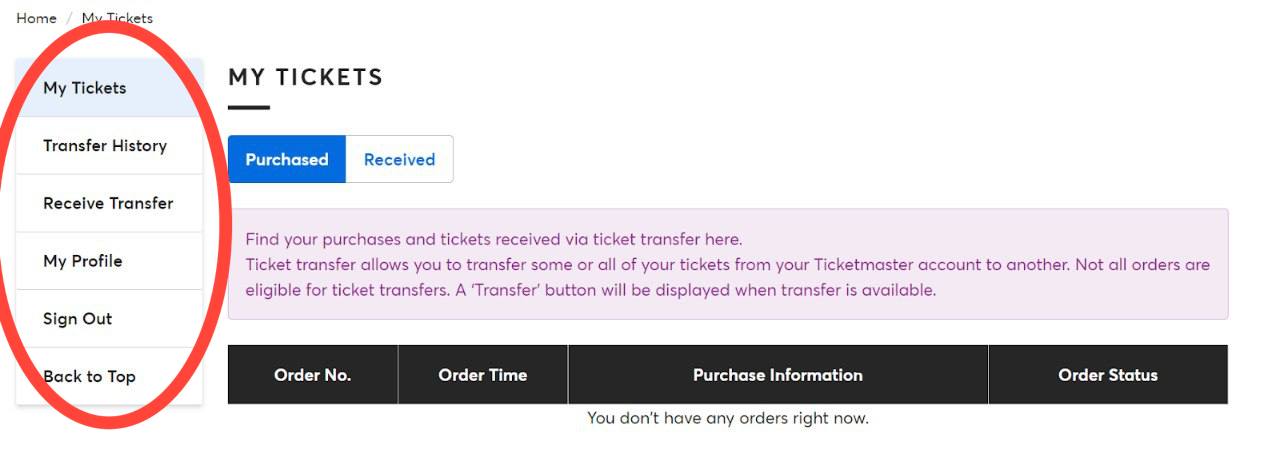Click the 'Find your purchases' sentence in banner
Screen dimensions: 1280x449
494,240
